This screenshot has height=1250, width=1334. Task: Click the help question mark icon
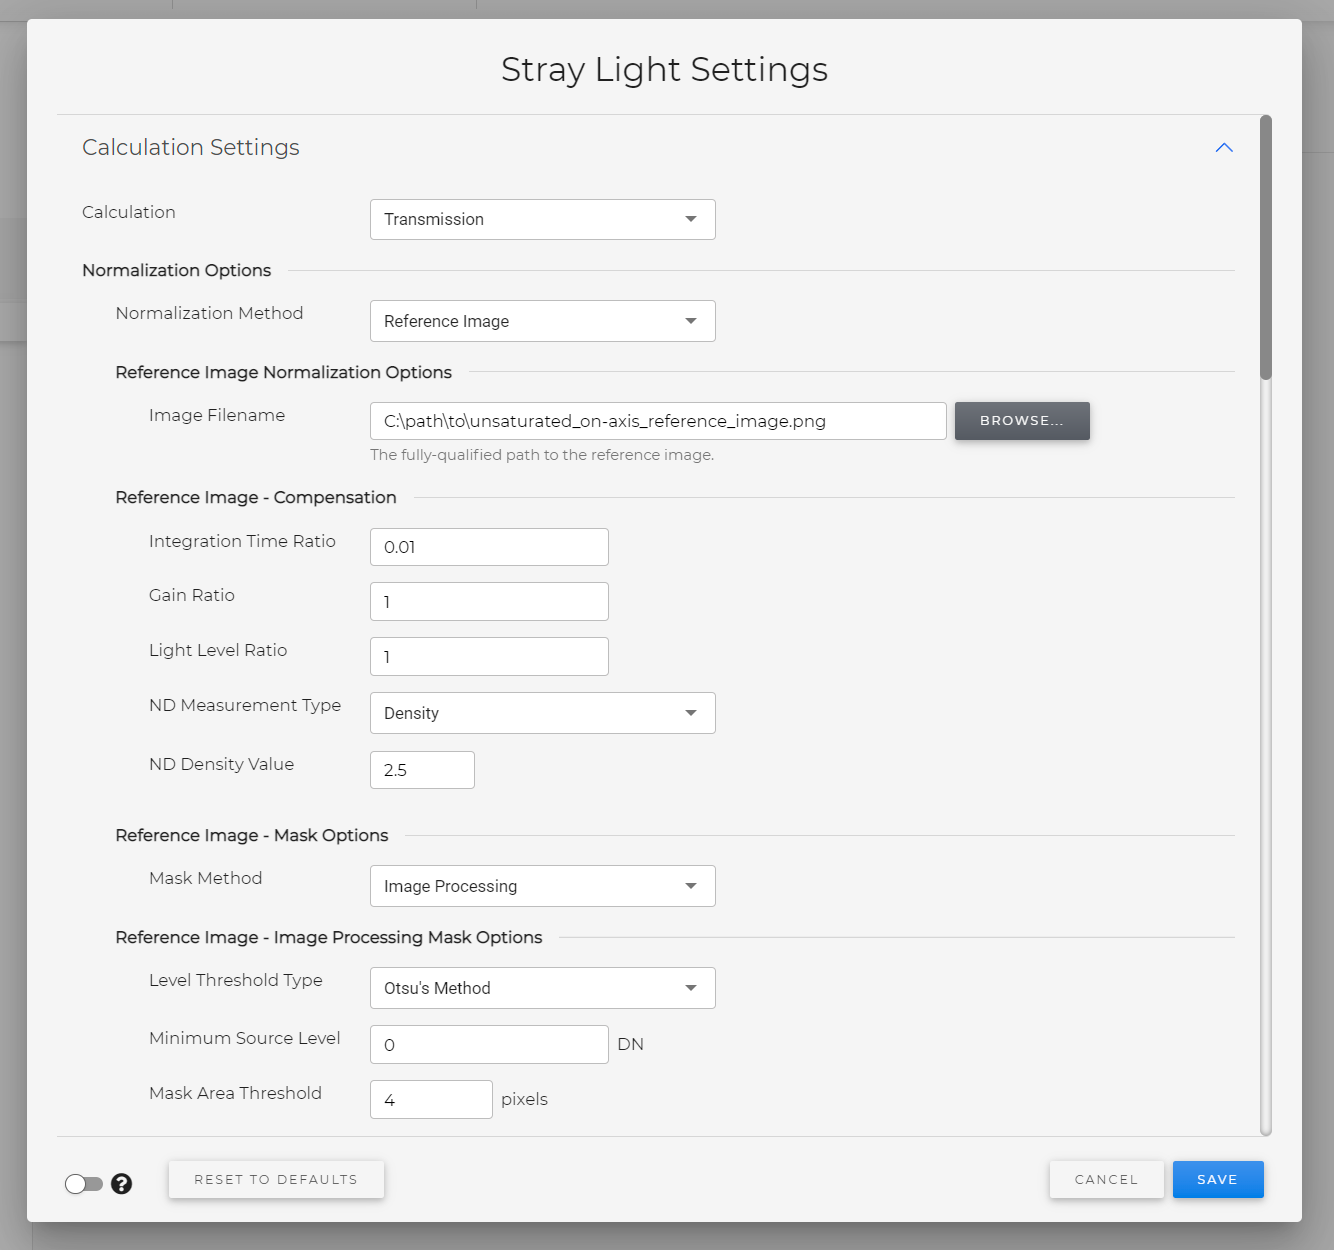click(x=121, y=1184)
